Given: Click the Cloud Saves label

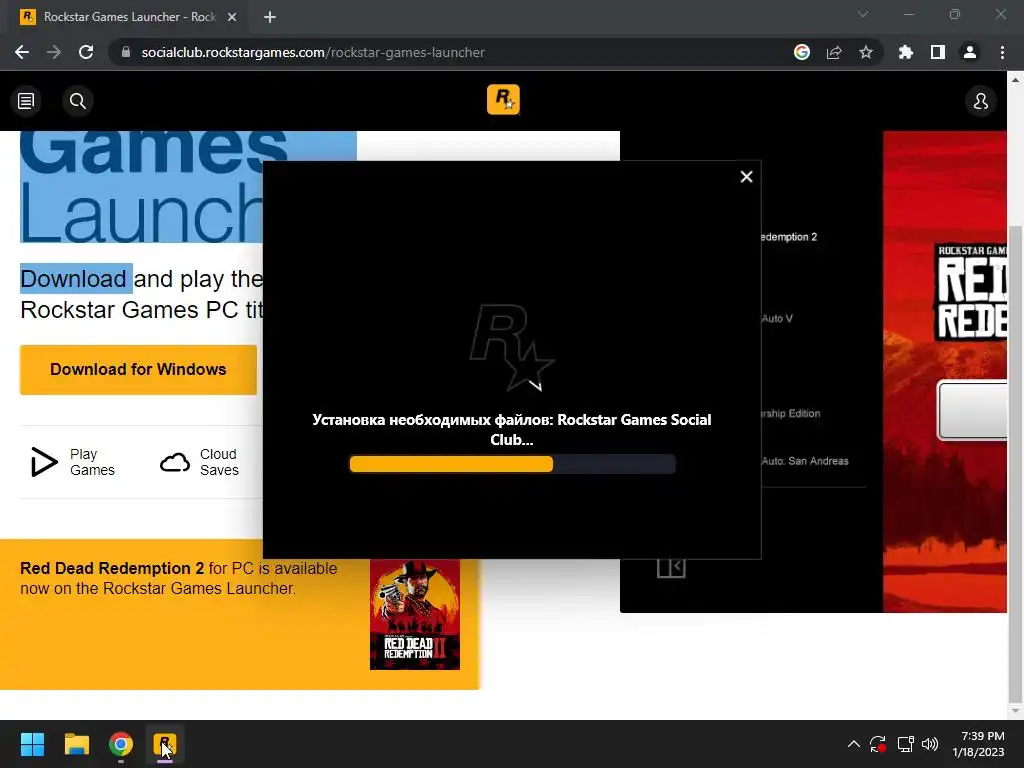Looking at the screenshot, I should coord(219,462).
